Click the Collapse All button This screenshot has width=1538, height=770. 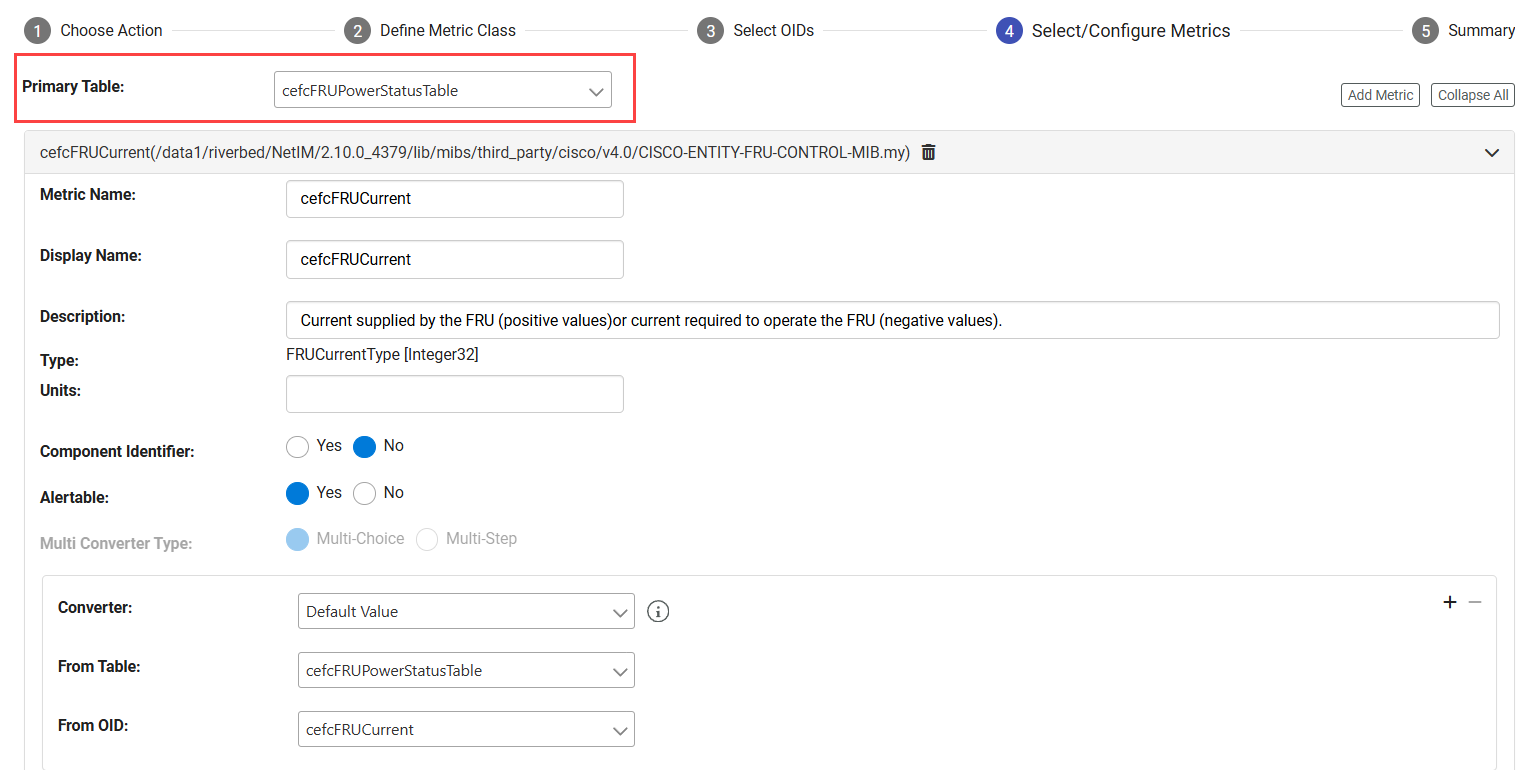click(x=1472, y=95)
